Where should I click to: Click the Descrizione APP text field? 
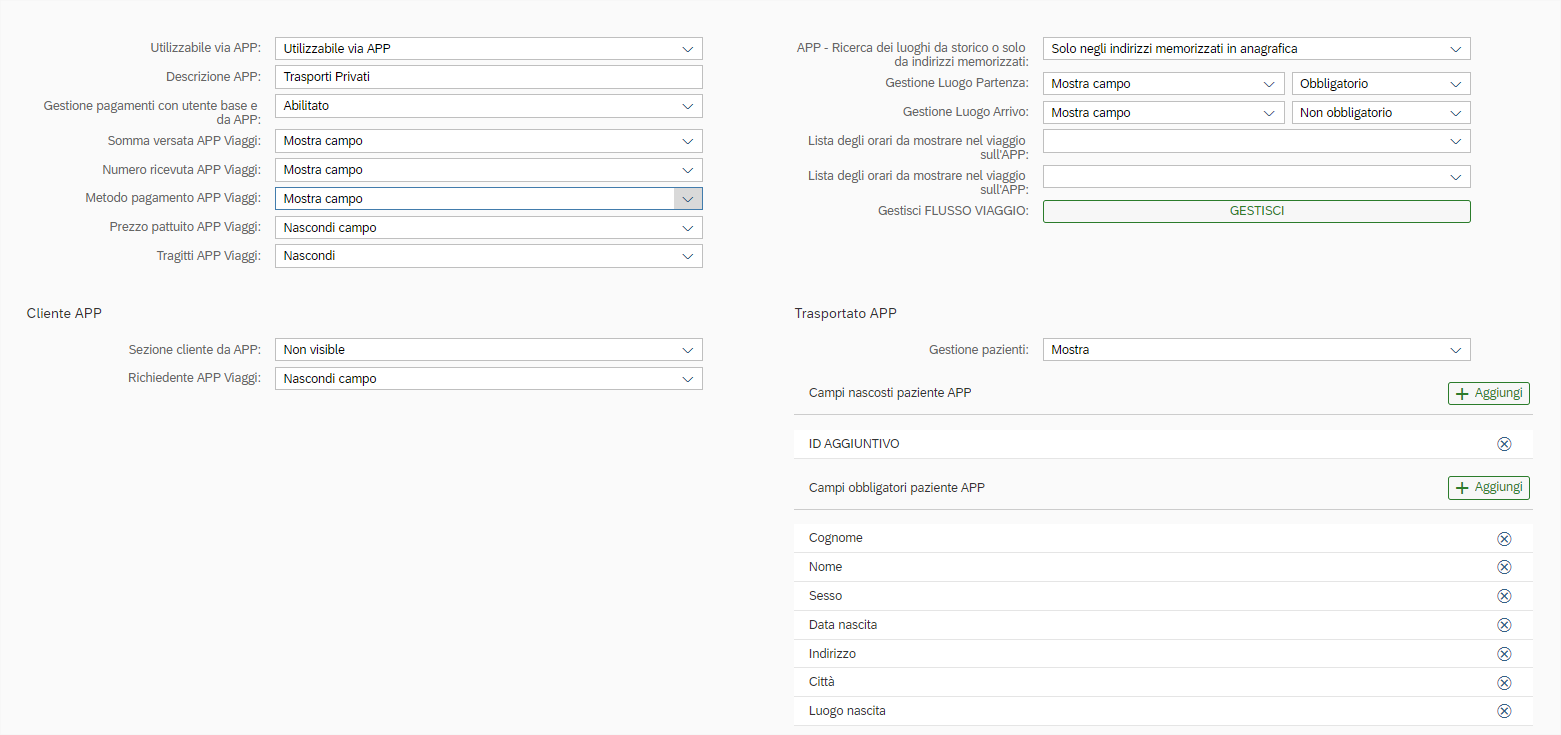(x=488, y=77)
